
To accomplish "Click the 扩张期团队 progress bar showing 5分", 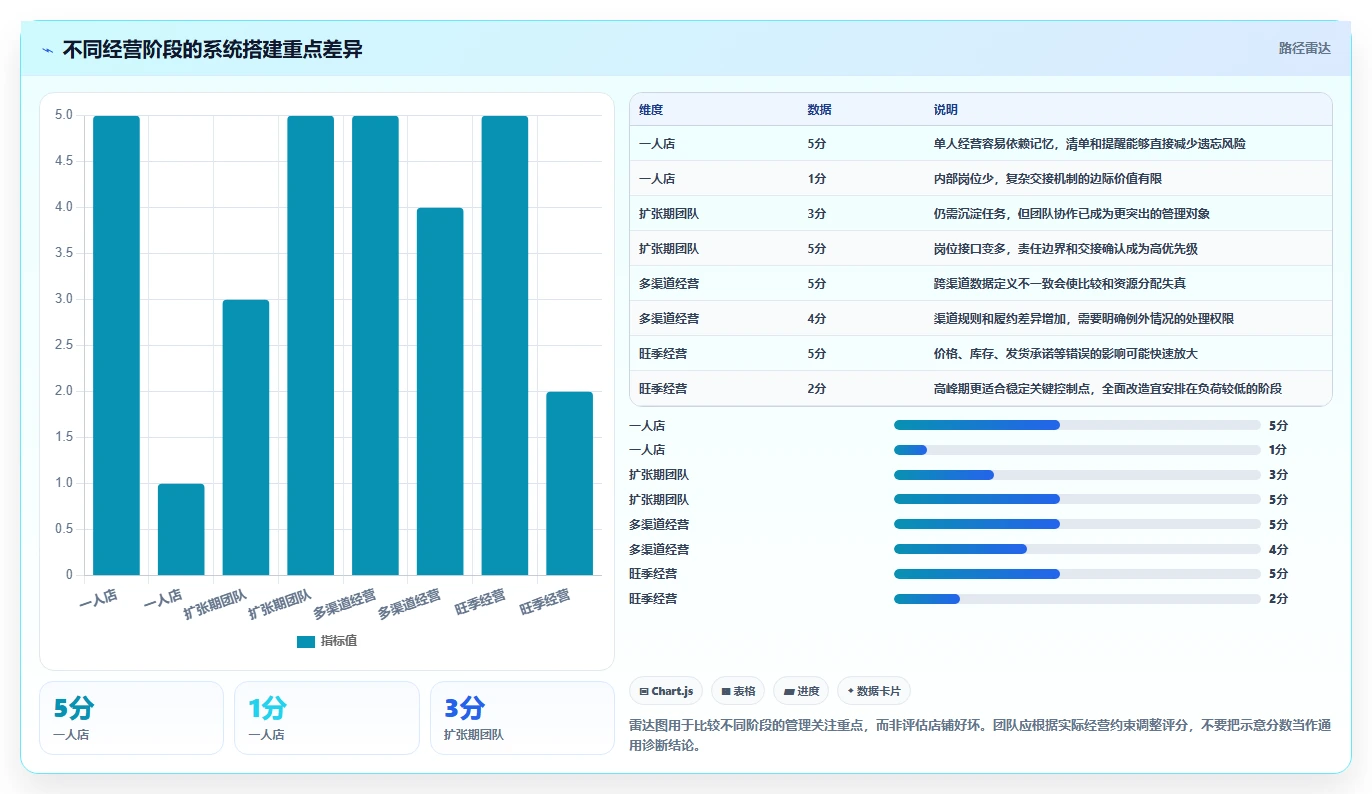I will pos(1077,499).
